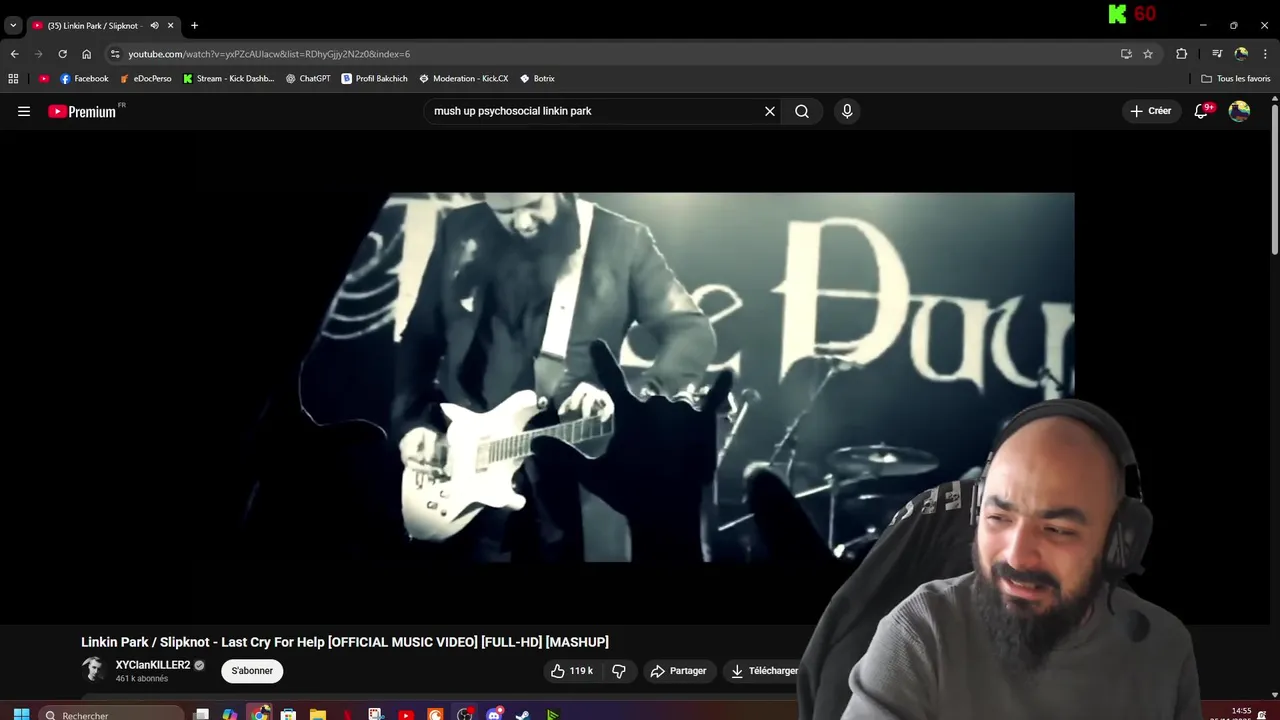Open the Chrome three-dot menu
Screen dimensions: 1280x720
point(1265,54)
